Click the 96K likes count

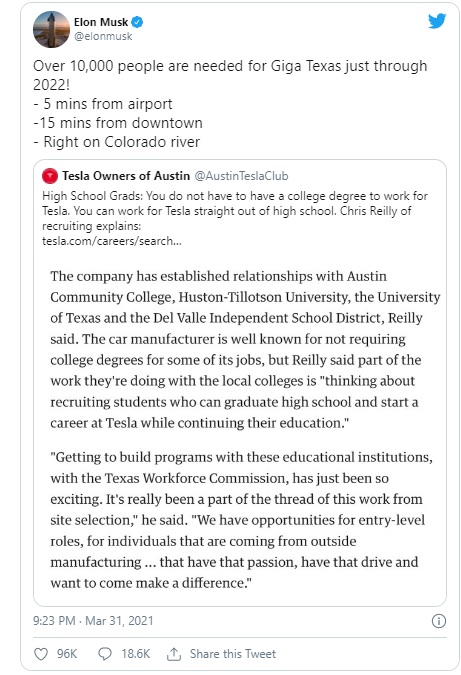[67, 654]
